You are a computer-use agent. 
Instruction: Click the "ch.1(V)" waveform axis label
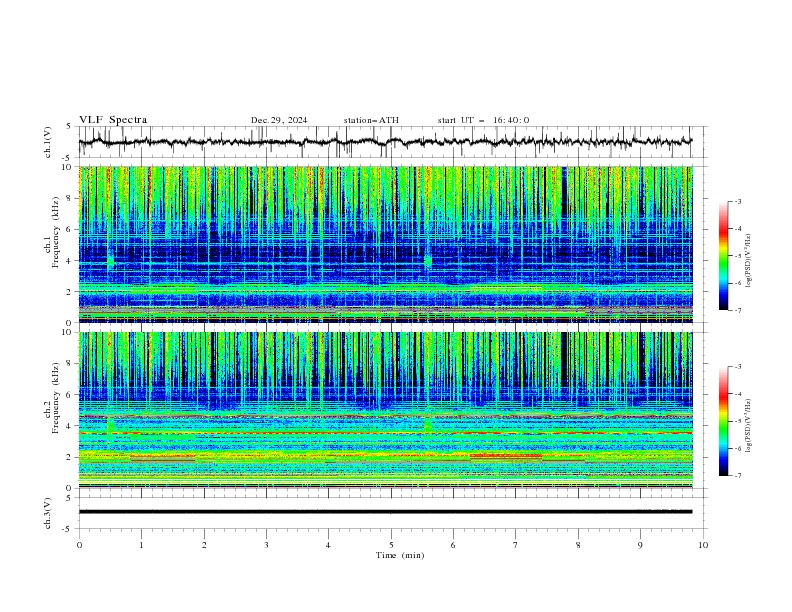pos(48,142)
